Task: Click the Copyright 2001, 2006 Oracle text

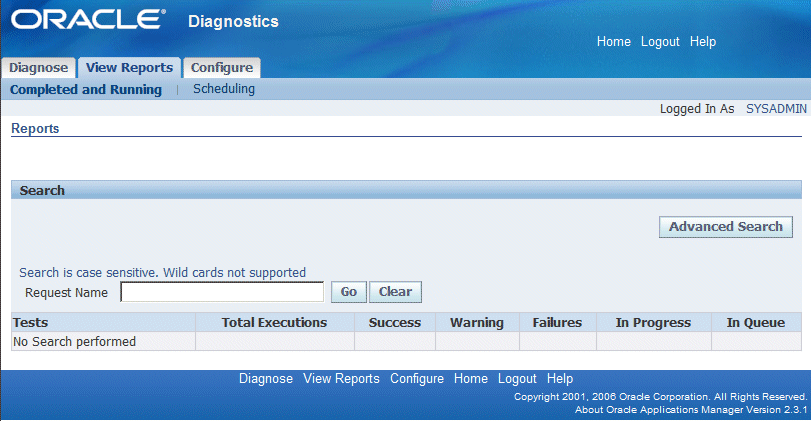Action: click(x=660, y=397)
